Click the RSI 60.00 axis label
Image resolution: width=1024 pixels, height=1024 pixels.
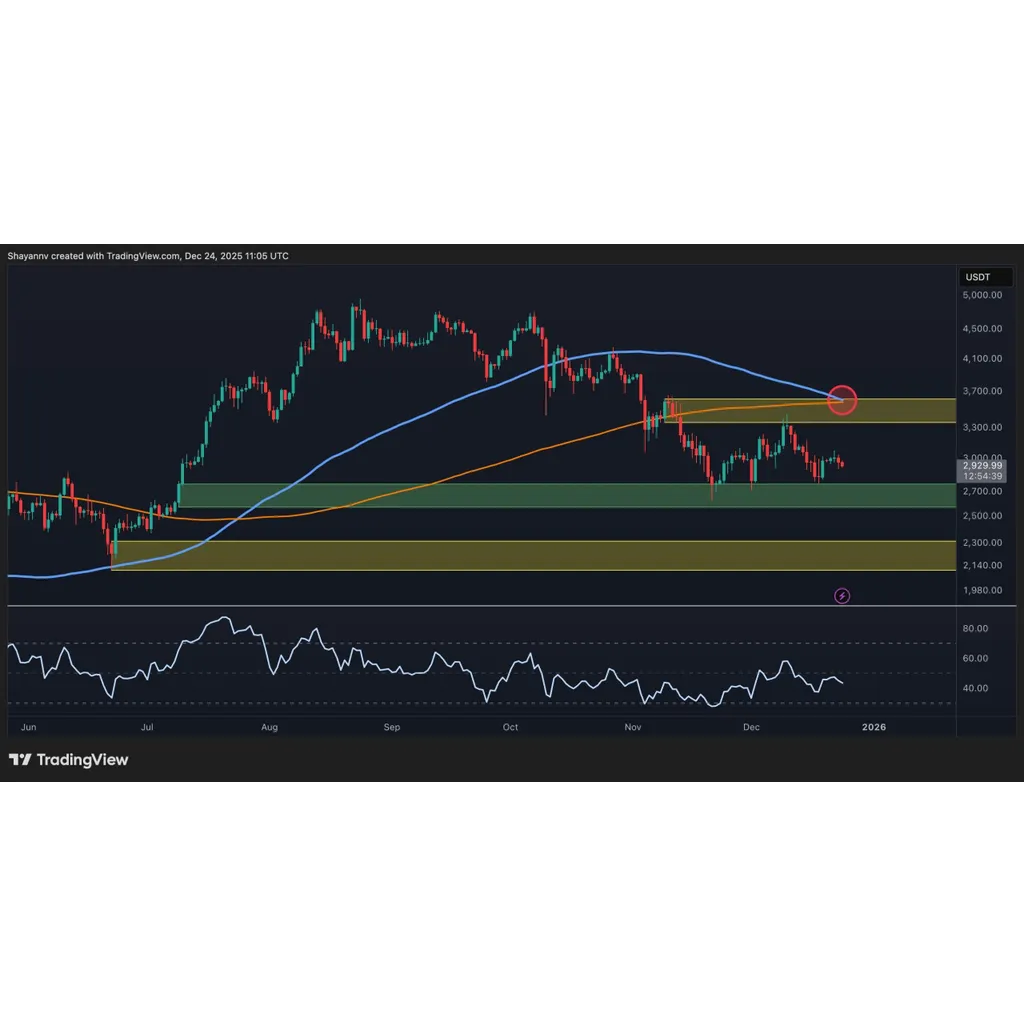[x=975, y=658]
